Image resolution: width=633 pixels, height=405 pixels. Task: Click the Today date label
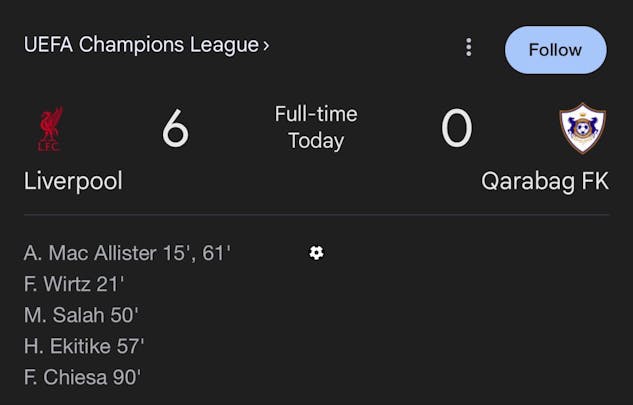click(x=316, y=141)
